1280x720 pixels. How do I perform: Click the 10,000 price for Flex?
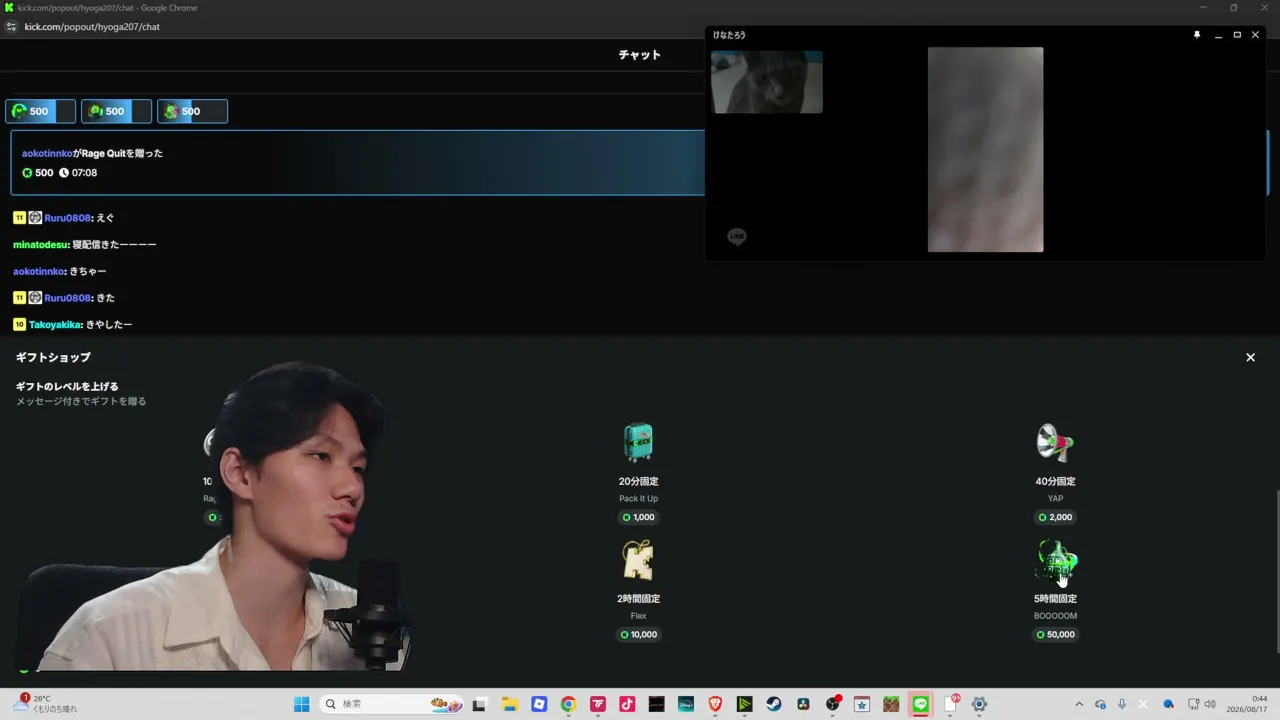tap(638, 634)
